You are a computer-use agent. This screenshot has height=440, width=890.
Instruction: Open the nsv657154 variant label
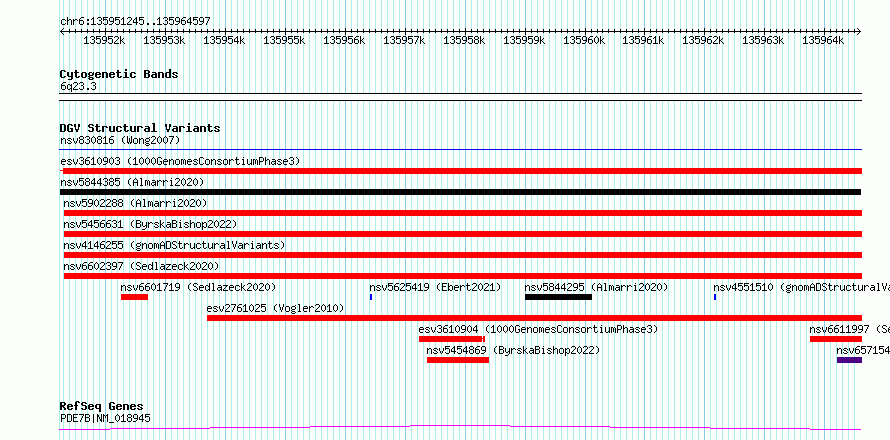[x=863, y=350]
